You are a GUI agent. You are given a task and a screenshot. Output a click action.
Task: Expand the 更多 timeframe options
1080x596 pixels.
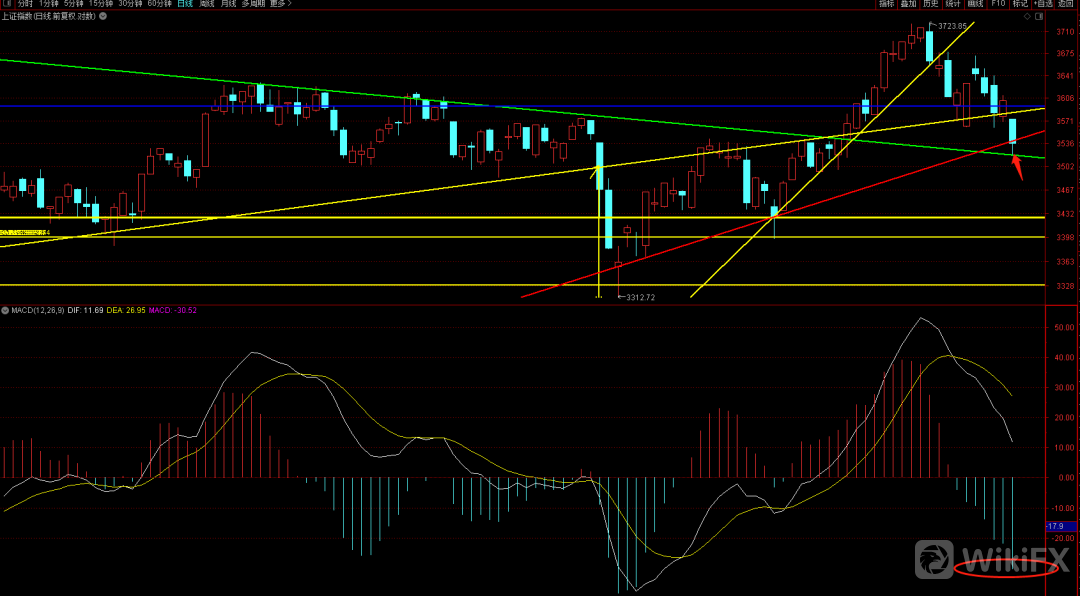[x=278, y=4]
